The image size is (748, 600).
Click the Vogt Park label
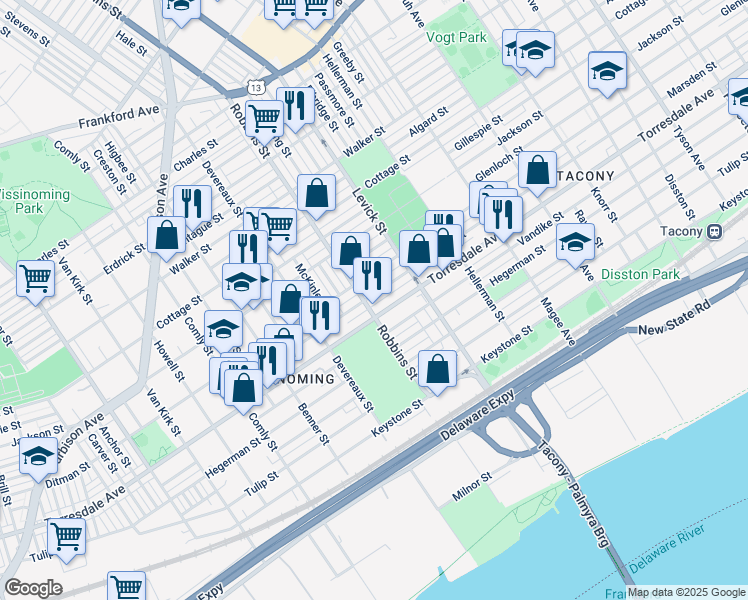point(456,38)
